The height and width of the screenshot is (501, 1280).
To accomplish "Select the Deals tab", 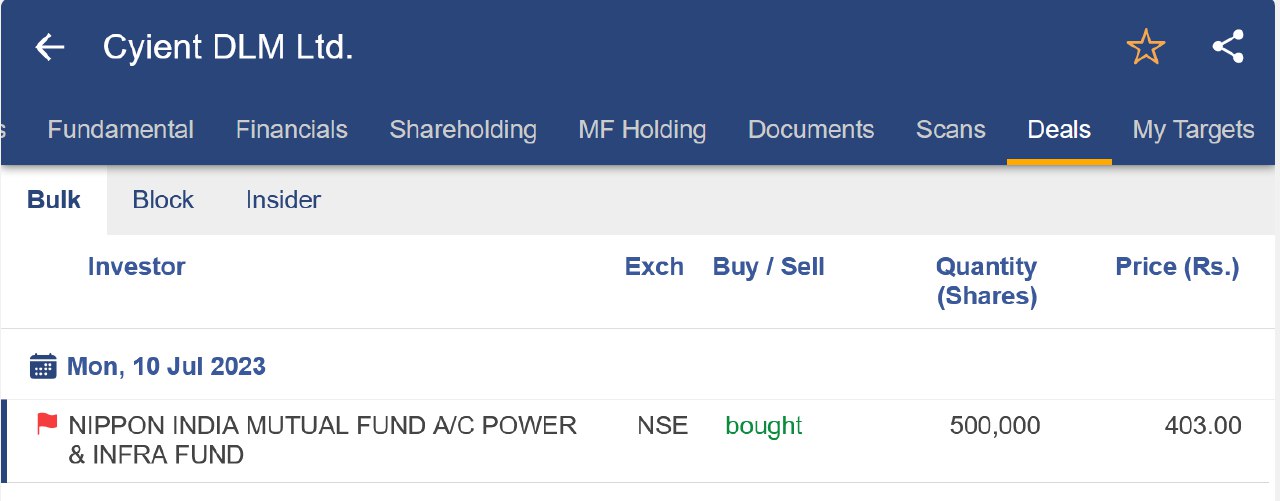I will [1058, 130].
